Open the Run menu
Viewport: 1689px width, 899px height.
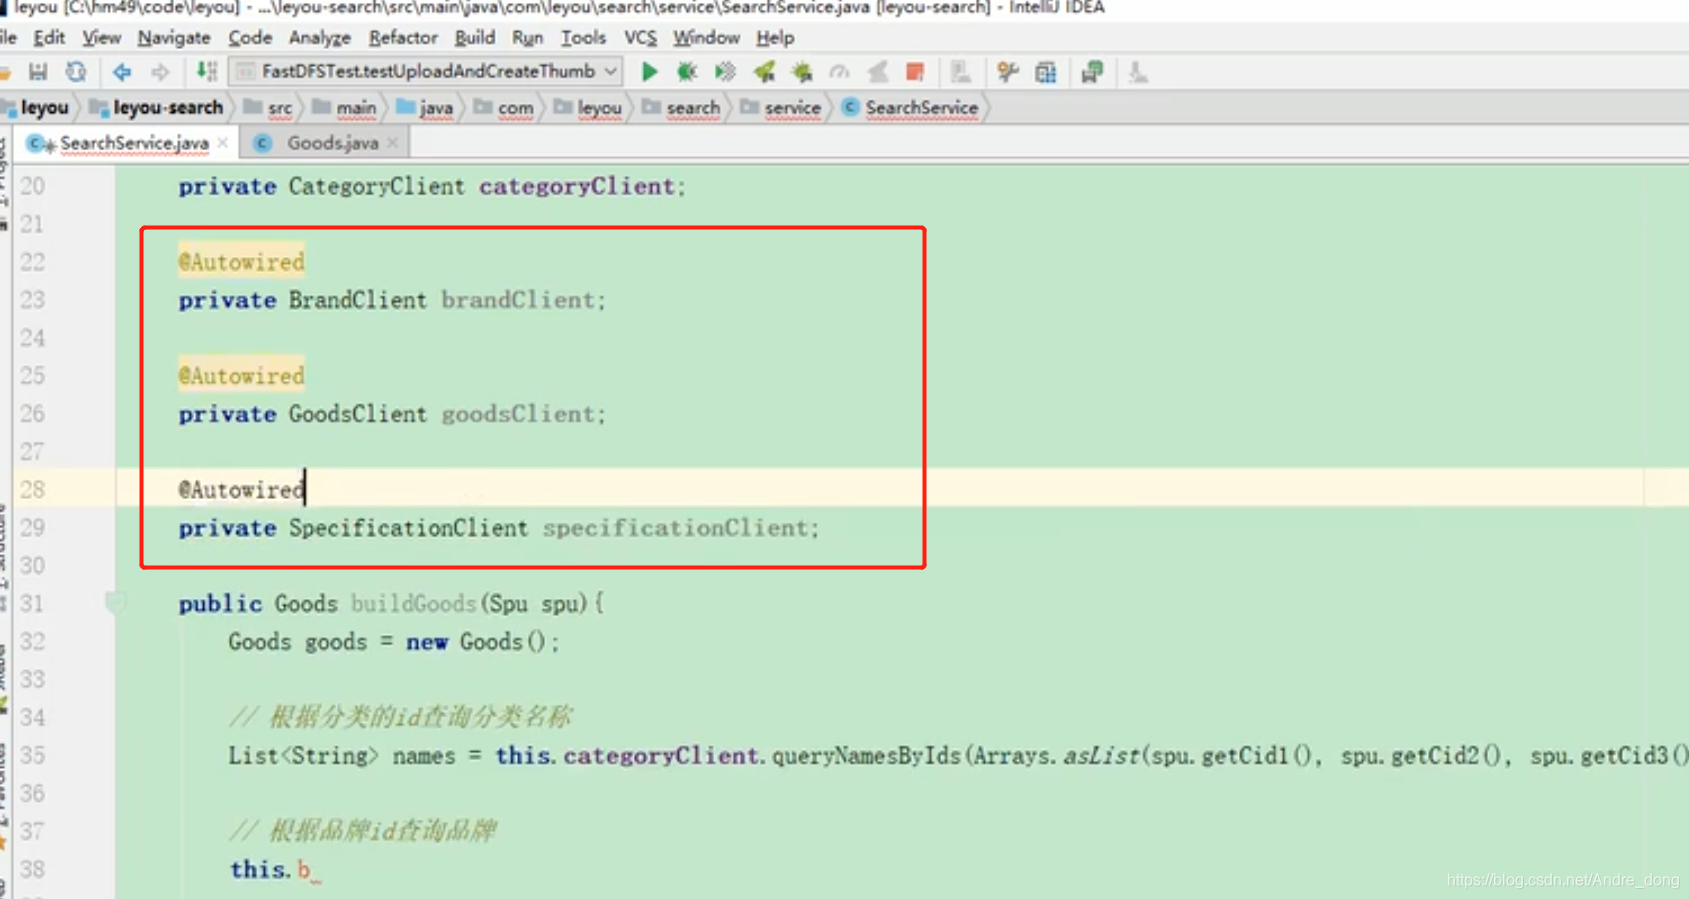click(528, 38)
